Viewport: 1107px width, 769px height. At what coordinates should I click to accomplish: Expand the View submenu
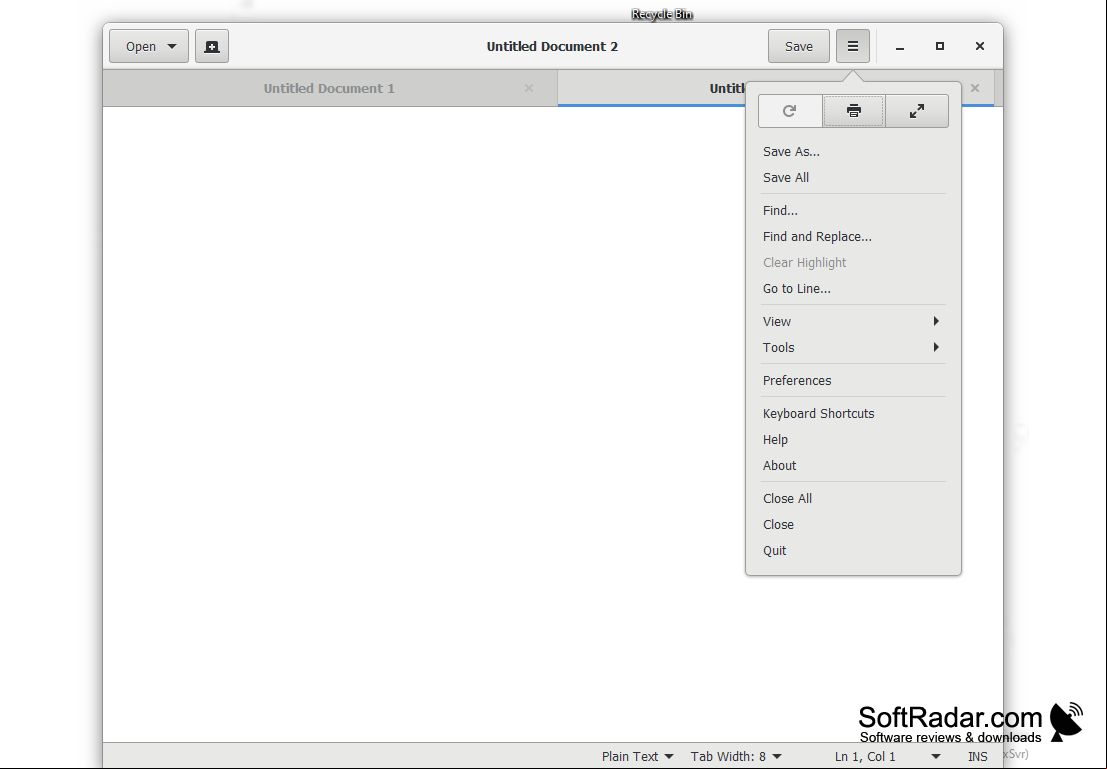854,321
